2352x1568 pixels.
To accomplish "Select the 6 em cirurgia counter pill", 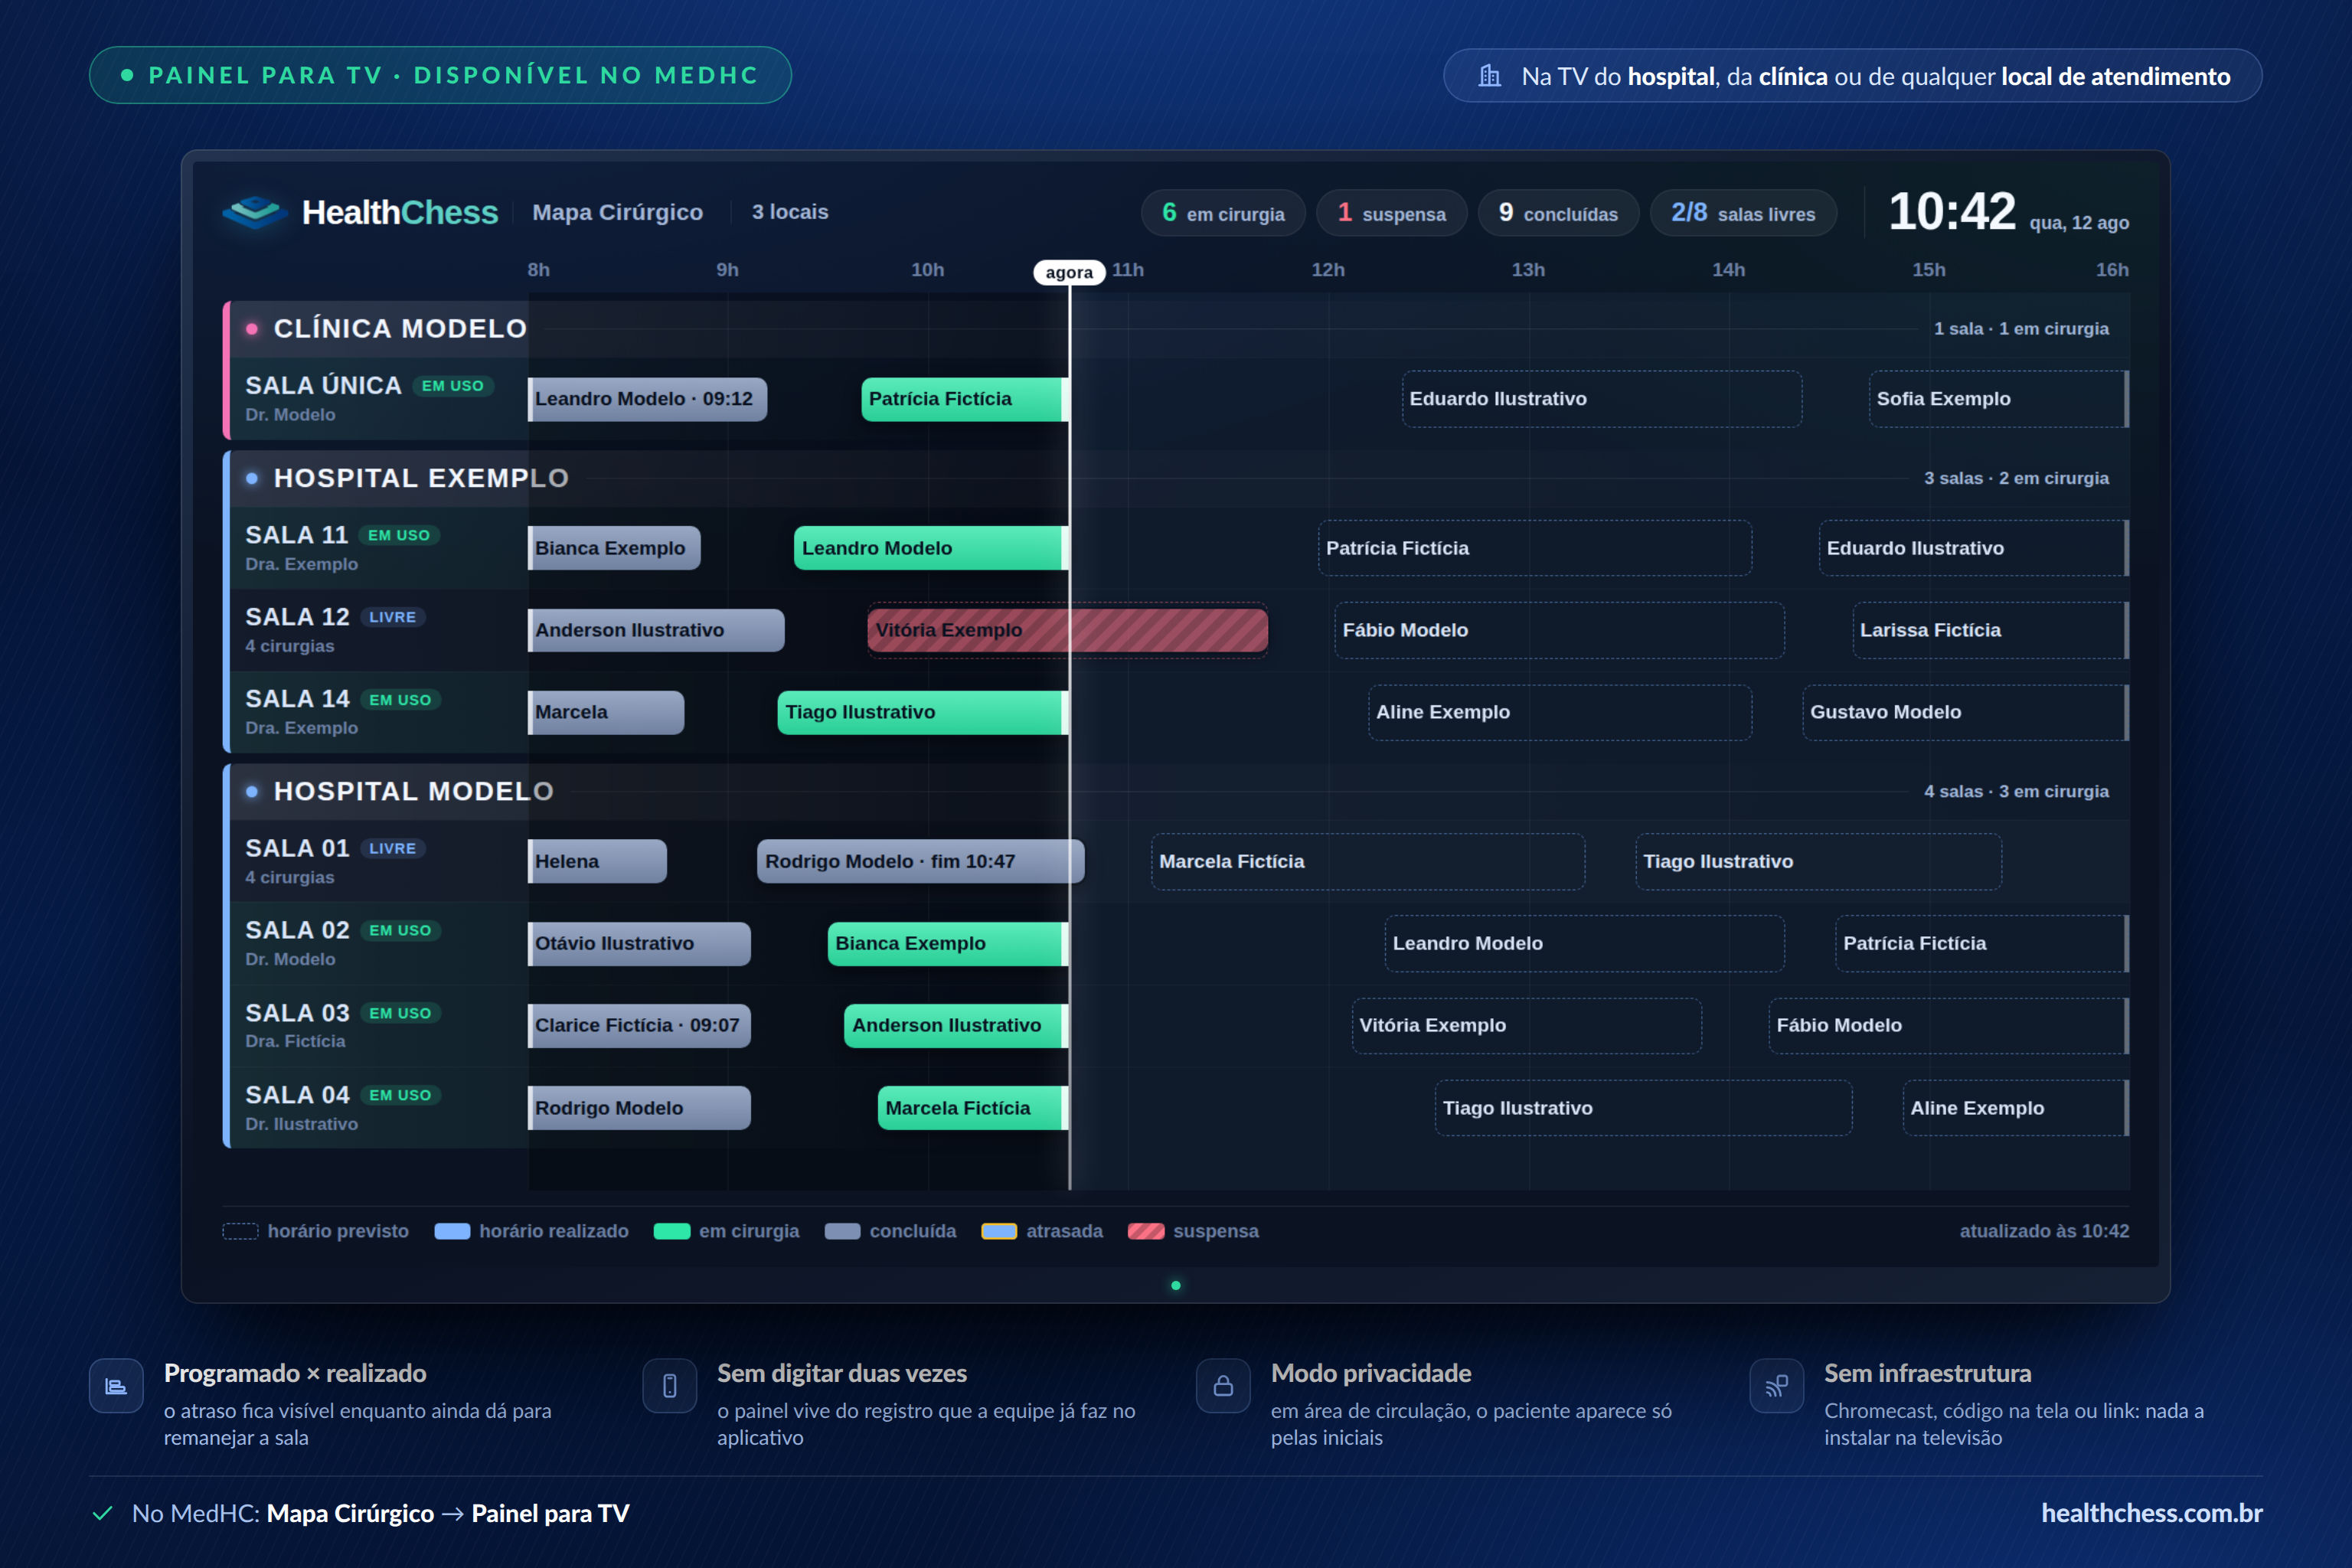I will coord(1223,213).
